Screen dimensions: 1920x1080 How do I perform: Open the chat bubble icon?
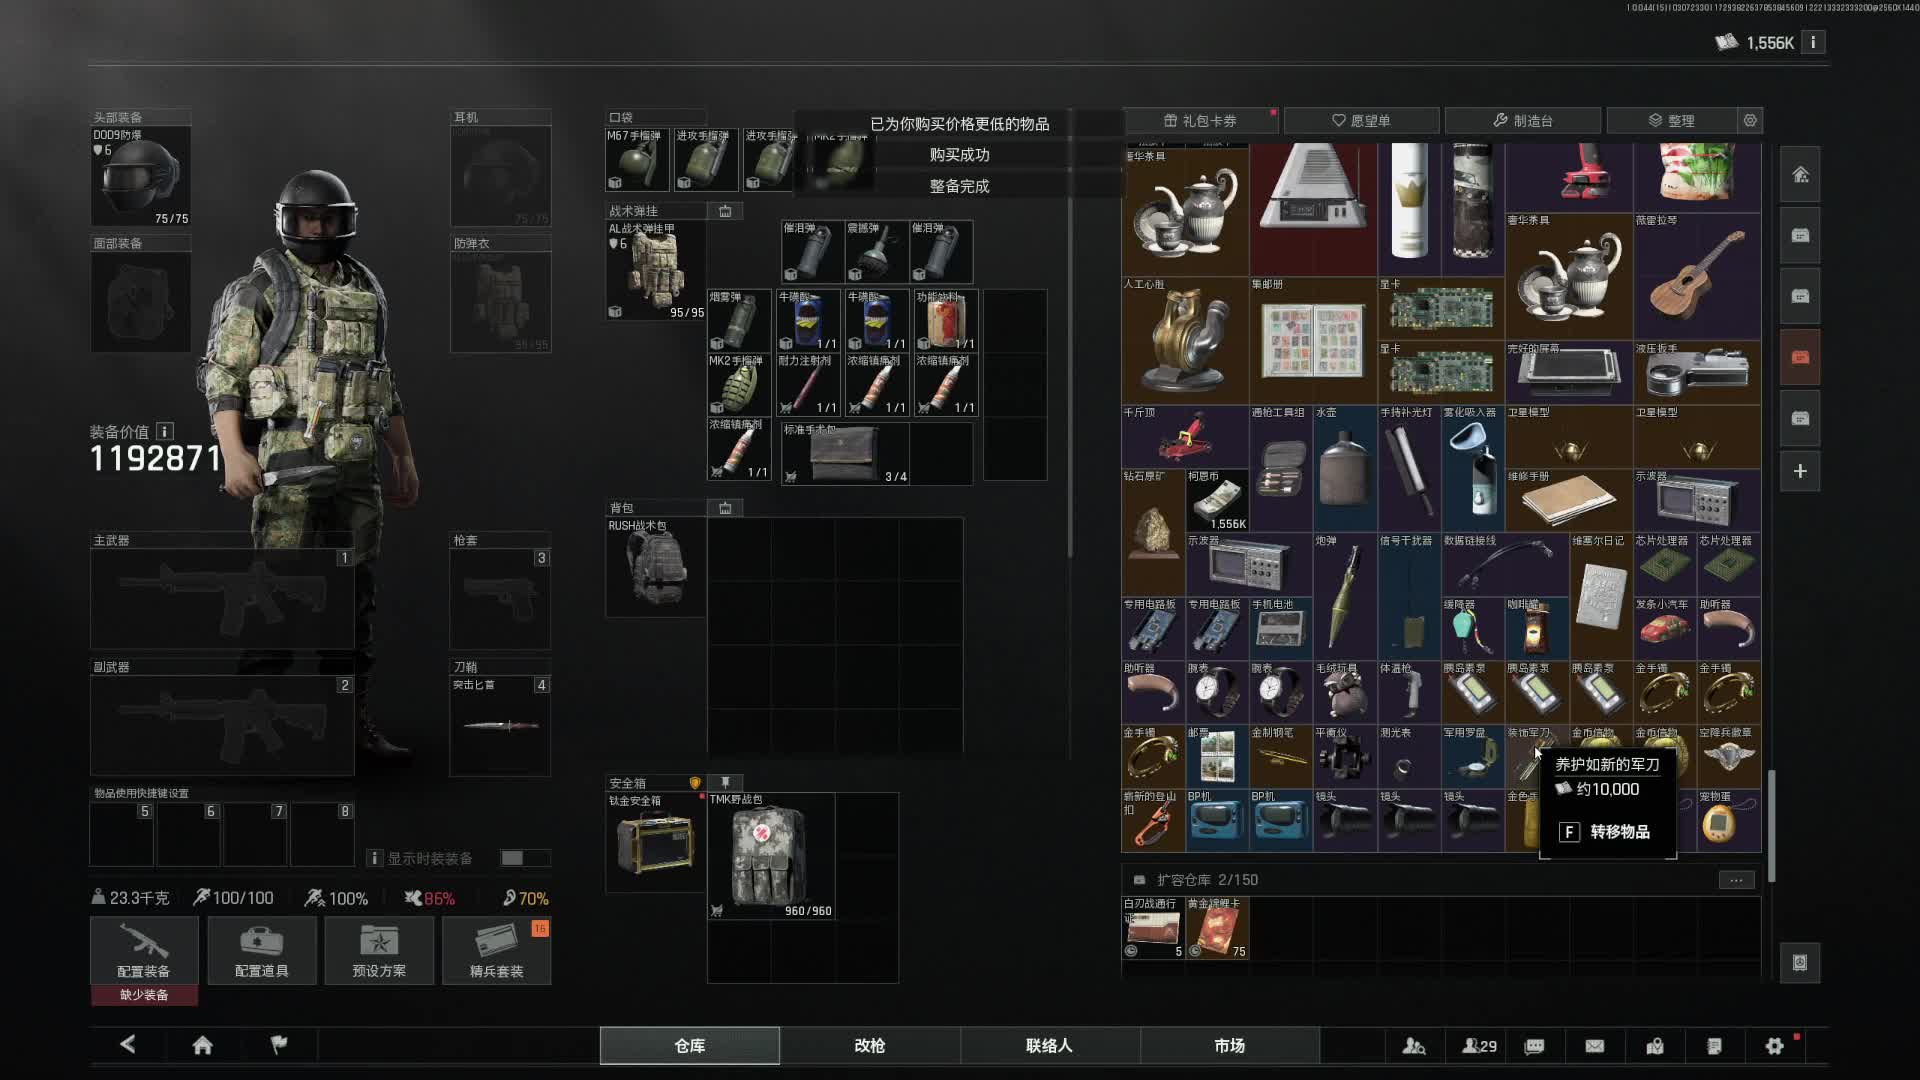(1534, 1046)
